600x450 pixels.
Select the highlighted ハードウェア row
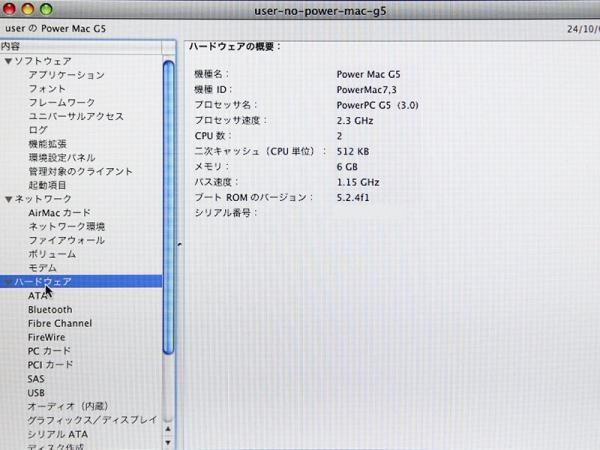click(81, 282)
